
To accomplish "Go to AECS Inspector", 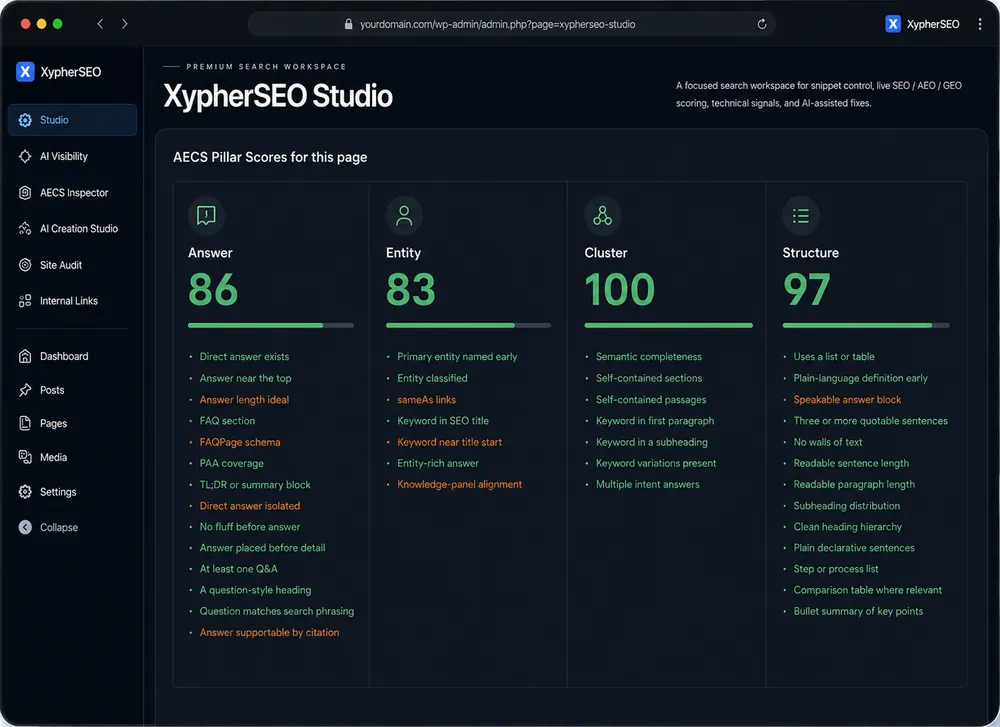I will [x=72, y=193].
